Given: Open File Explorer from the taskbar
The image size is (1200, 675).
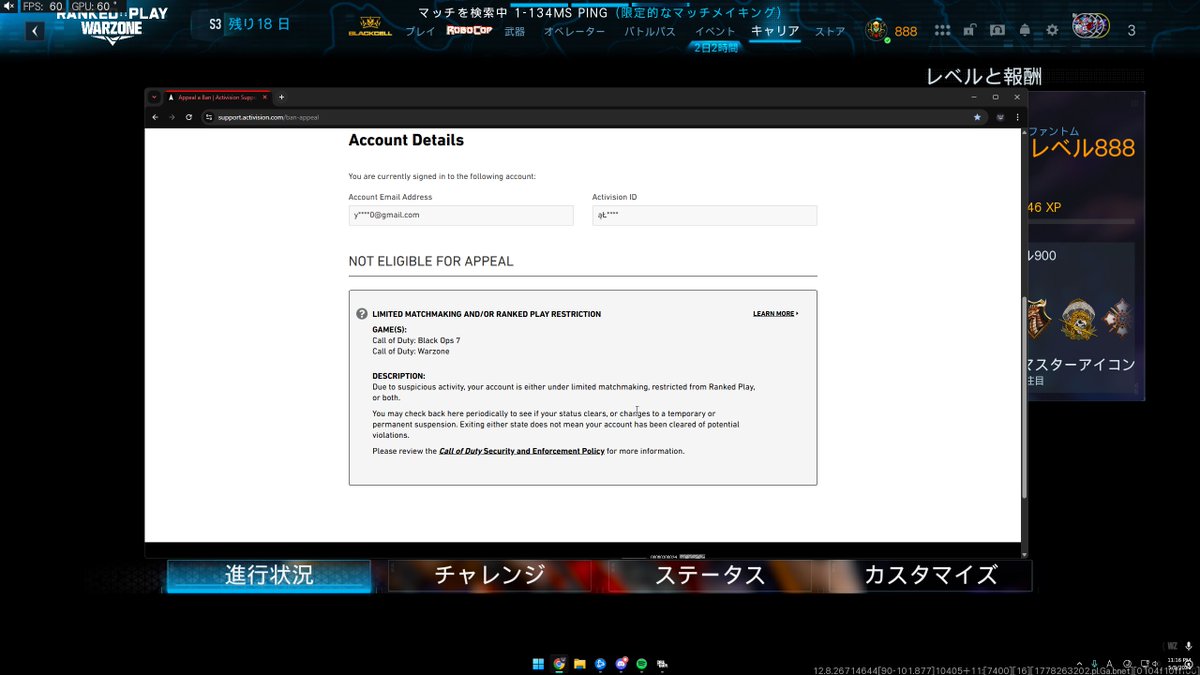Looking at the screenshot, I should coord(580,664).
